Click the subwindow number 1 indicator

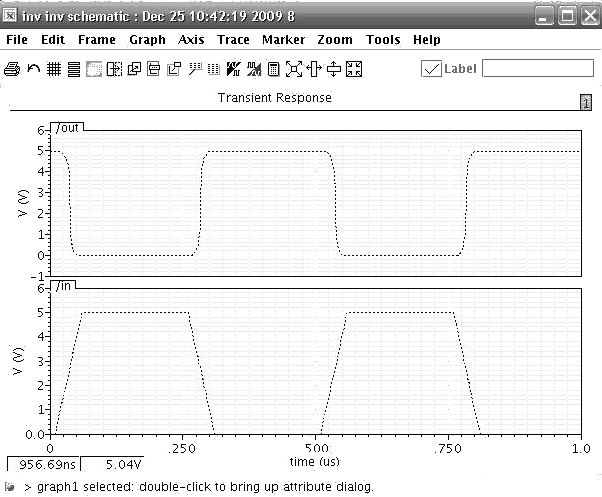[x=586, y=102]
